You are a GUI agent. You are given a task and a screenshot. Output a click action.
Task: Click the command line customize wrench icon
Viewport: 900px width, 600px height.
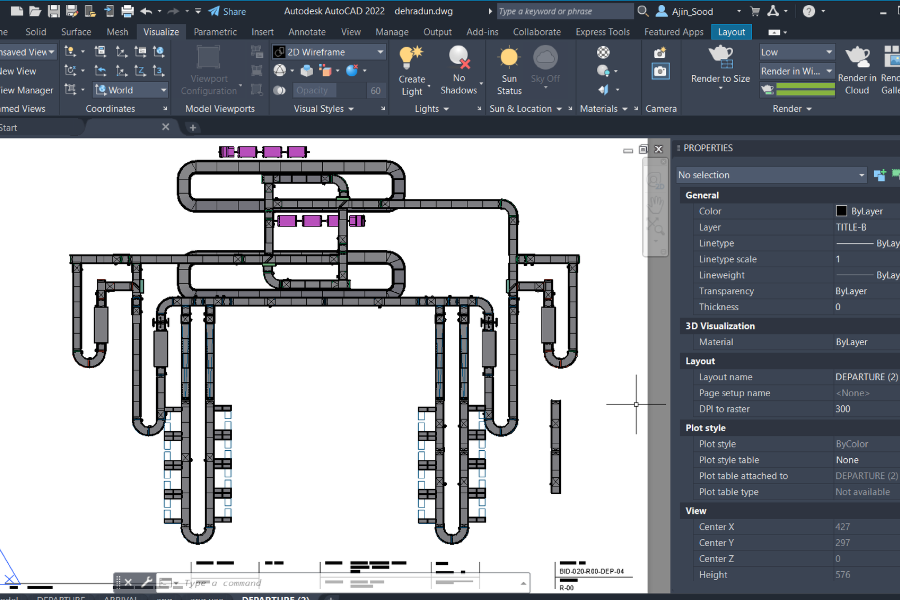click(x=146, y=582)
